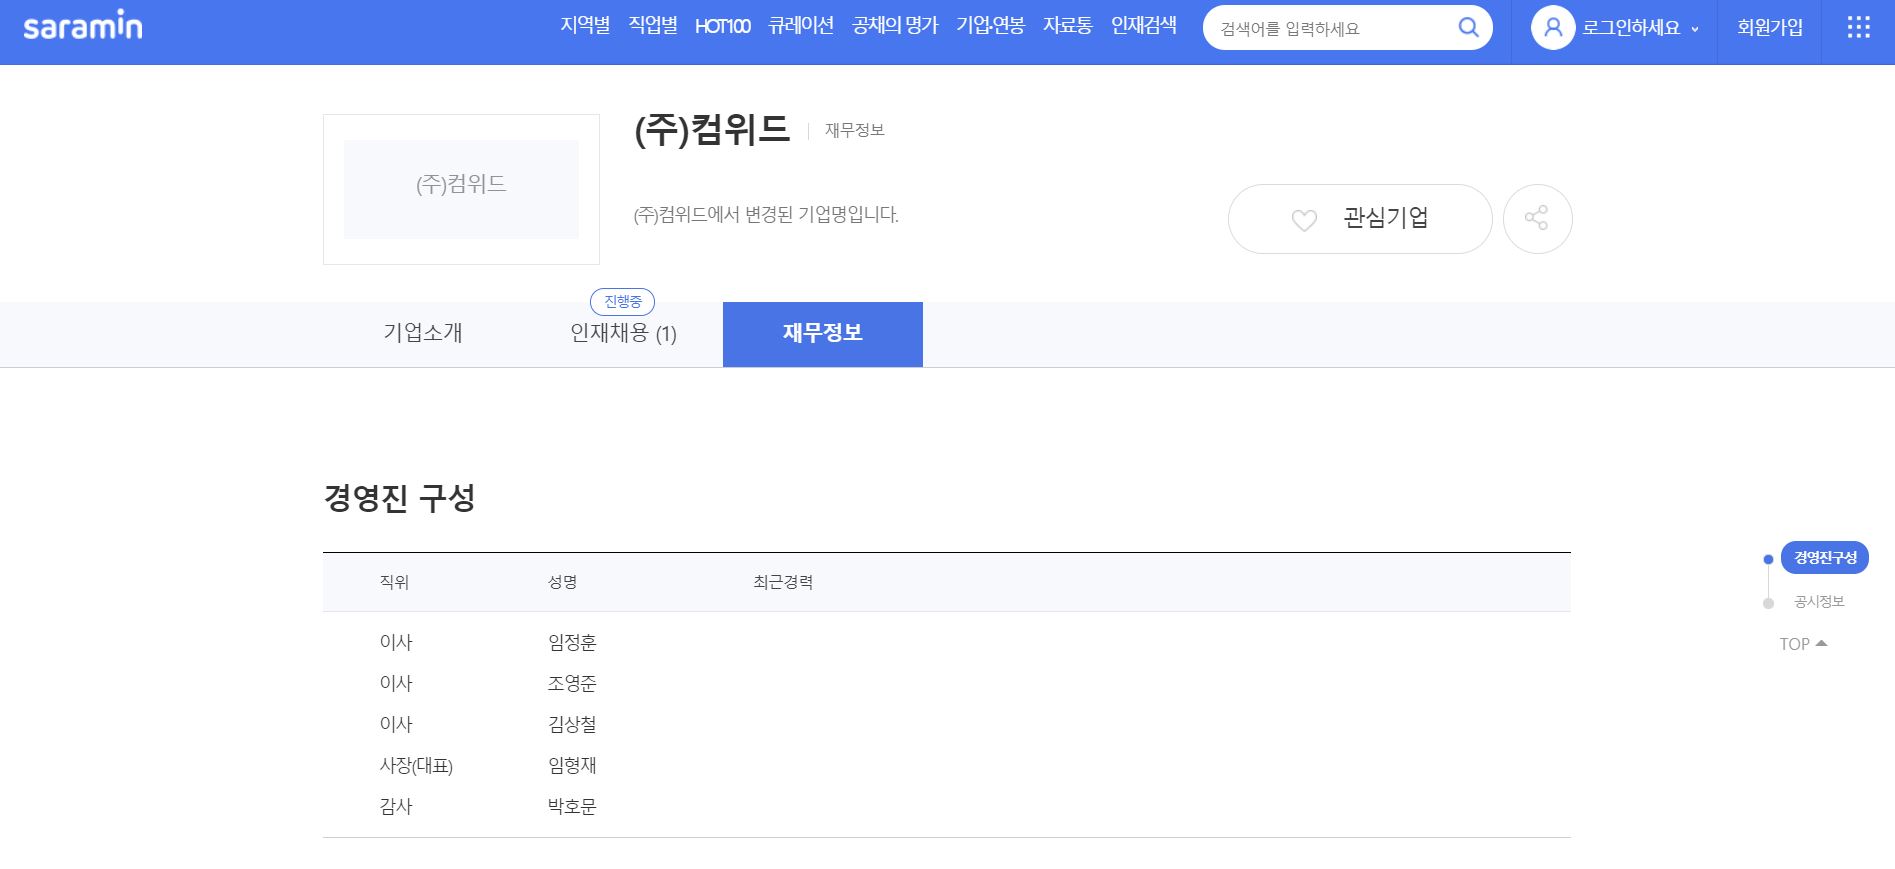Click the 직위 column header
Image resolution: width=1895 pixels, height=869 pixels.
pyautogui.click(x=394, y=582)
